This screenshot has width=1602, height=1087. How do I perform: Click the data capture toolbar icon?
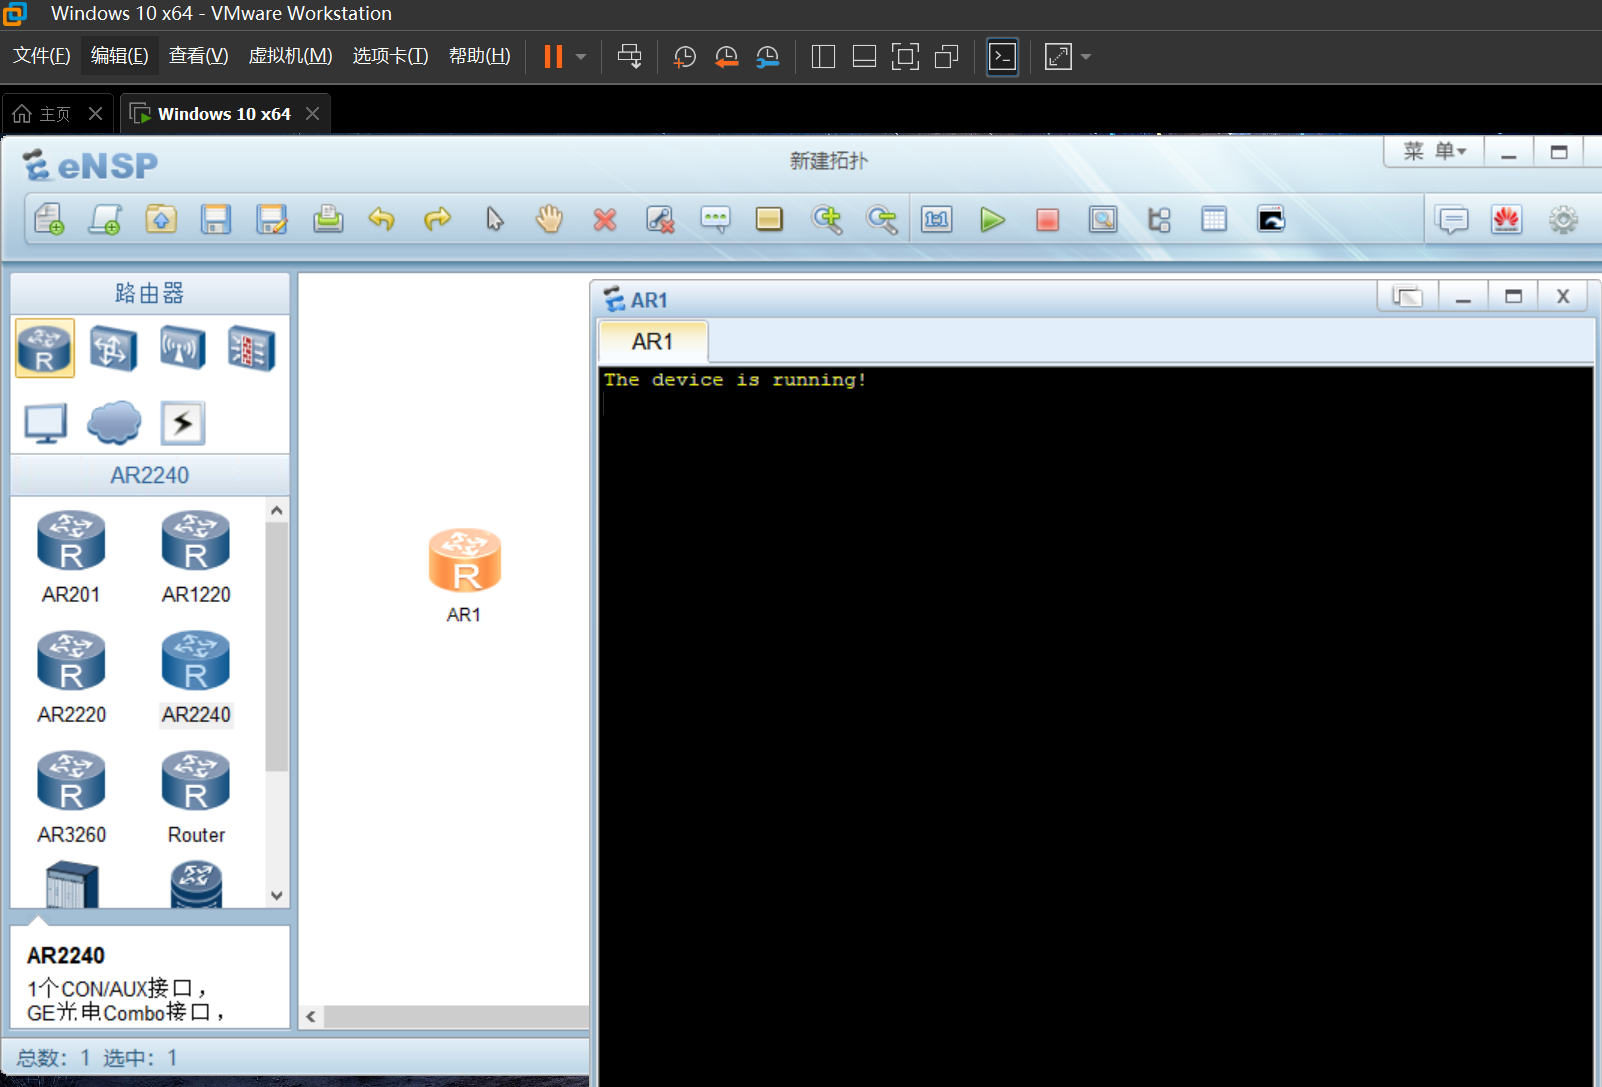[1103, 219]
